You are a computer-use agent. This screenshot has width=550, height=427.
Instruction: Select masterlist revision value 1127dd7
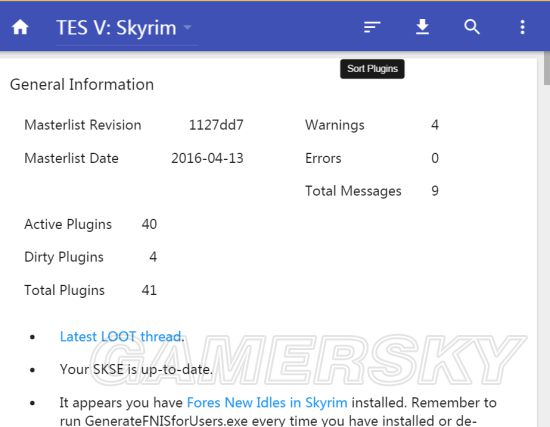pyautogui.click(x=216, y=125)
